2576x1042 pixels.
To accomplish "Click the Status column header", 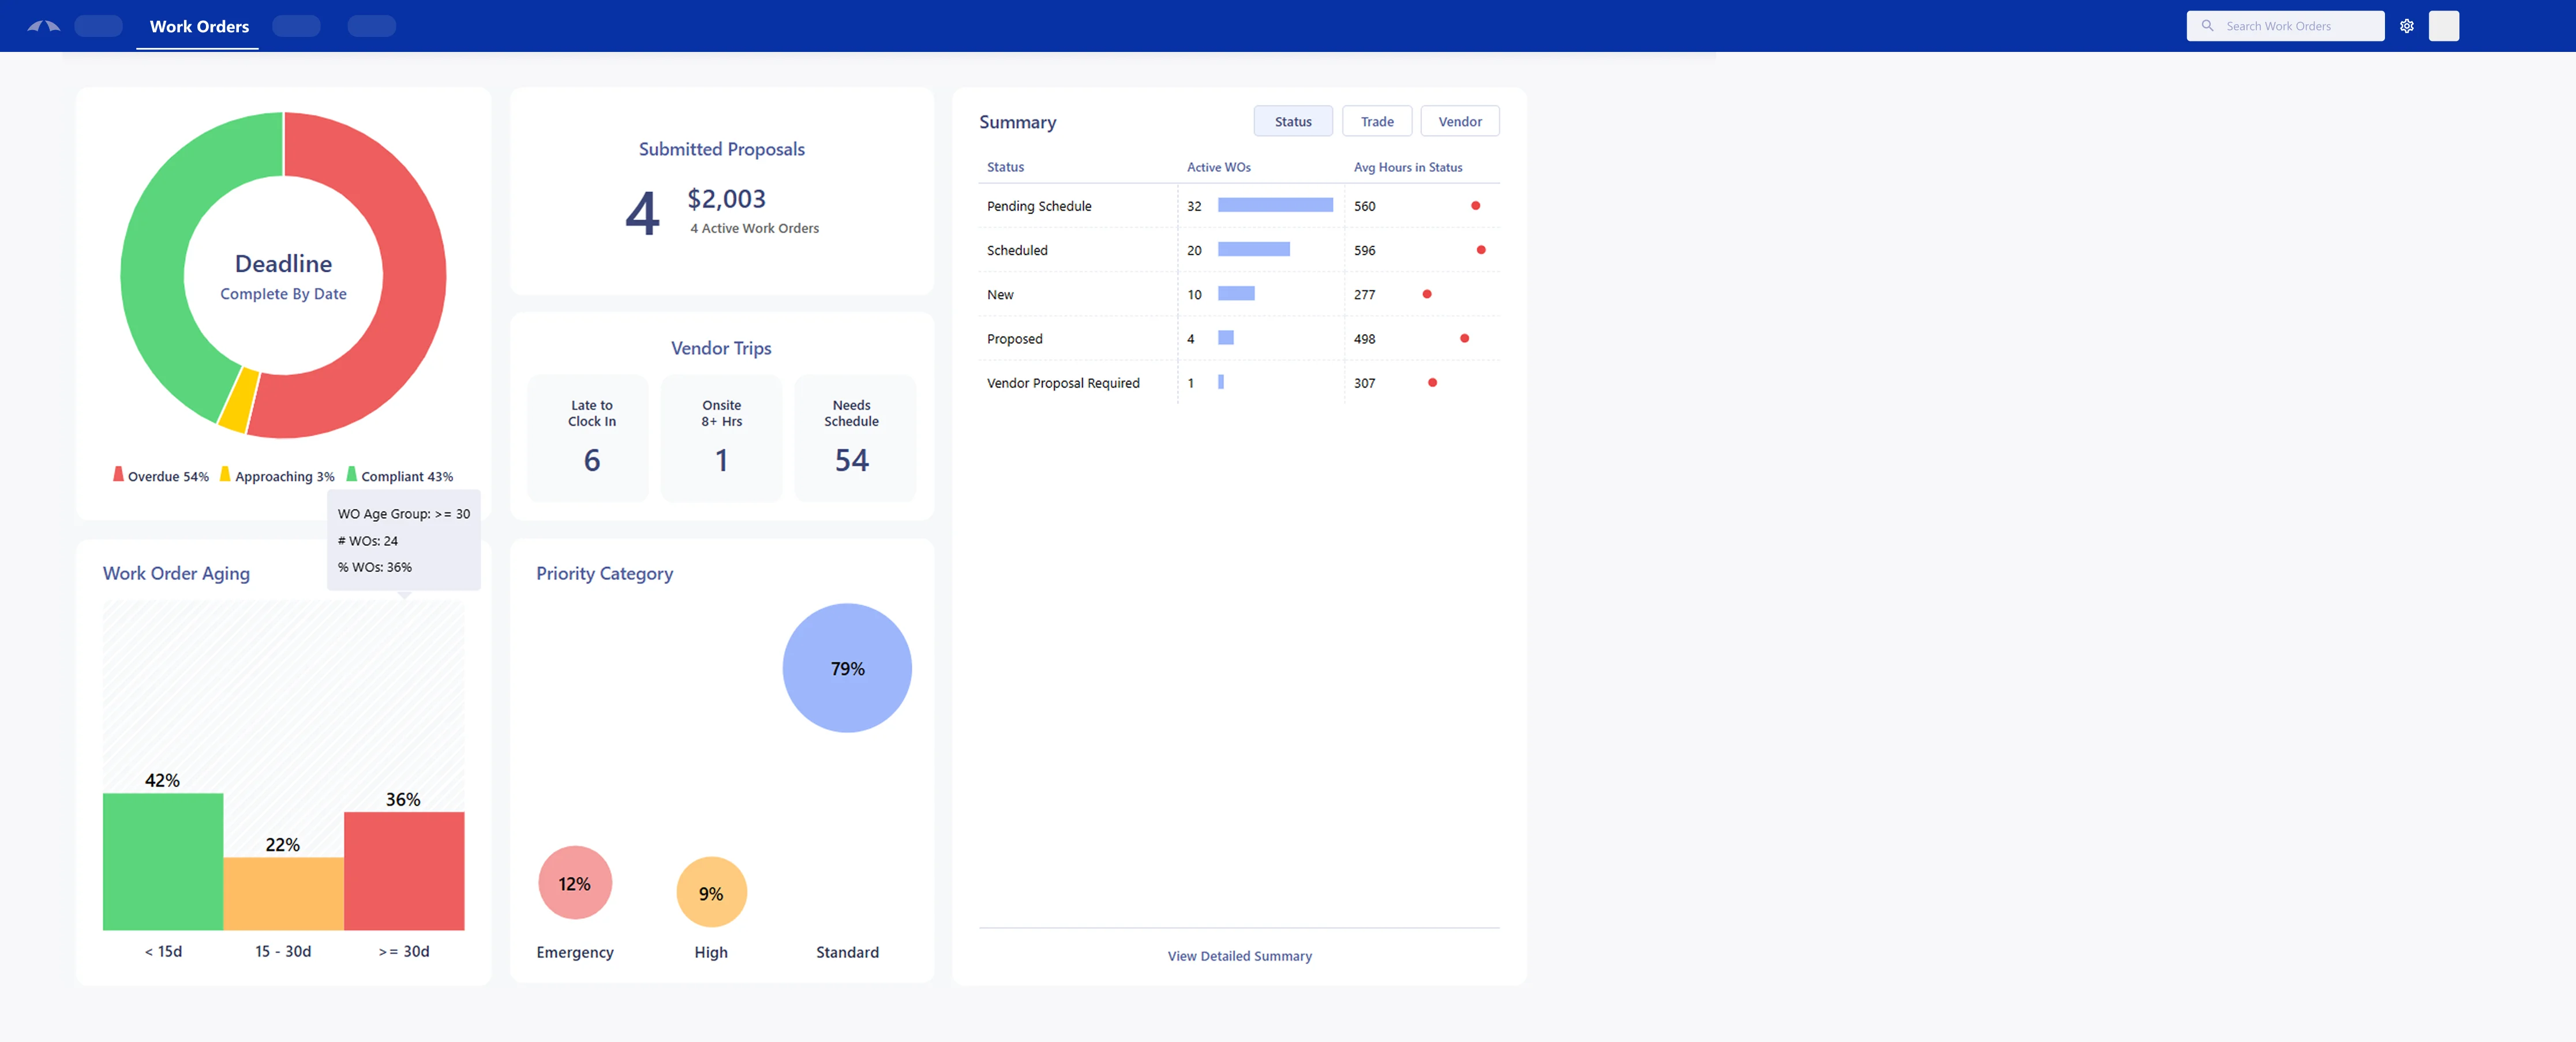I will click(1005, 167).
